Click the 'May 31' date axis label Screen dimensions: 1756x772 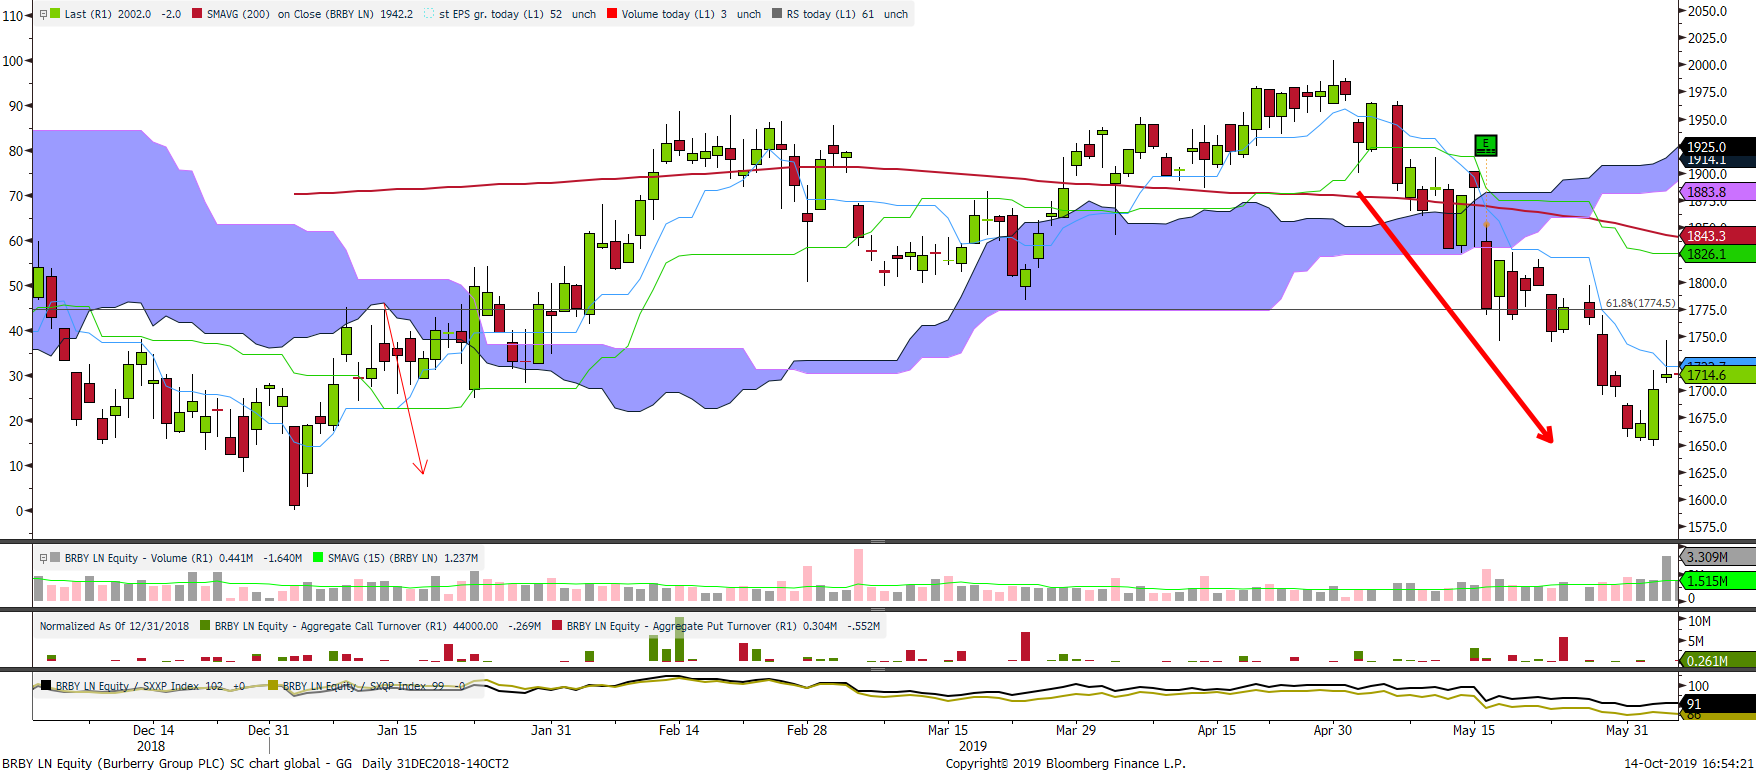tap(1627, 730)
